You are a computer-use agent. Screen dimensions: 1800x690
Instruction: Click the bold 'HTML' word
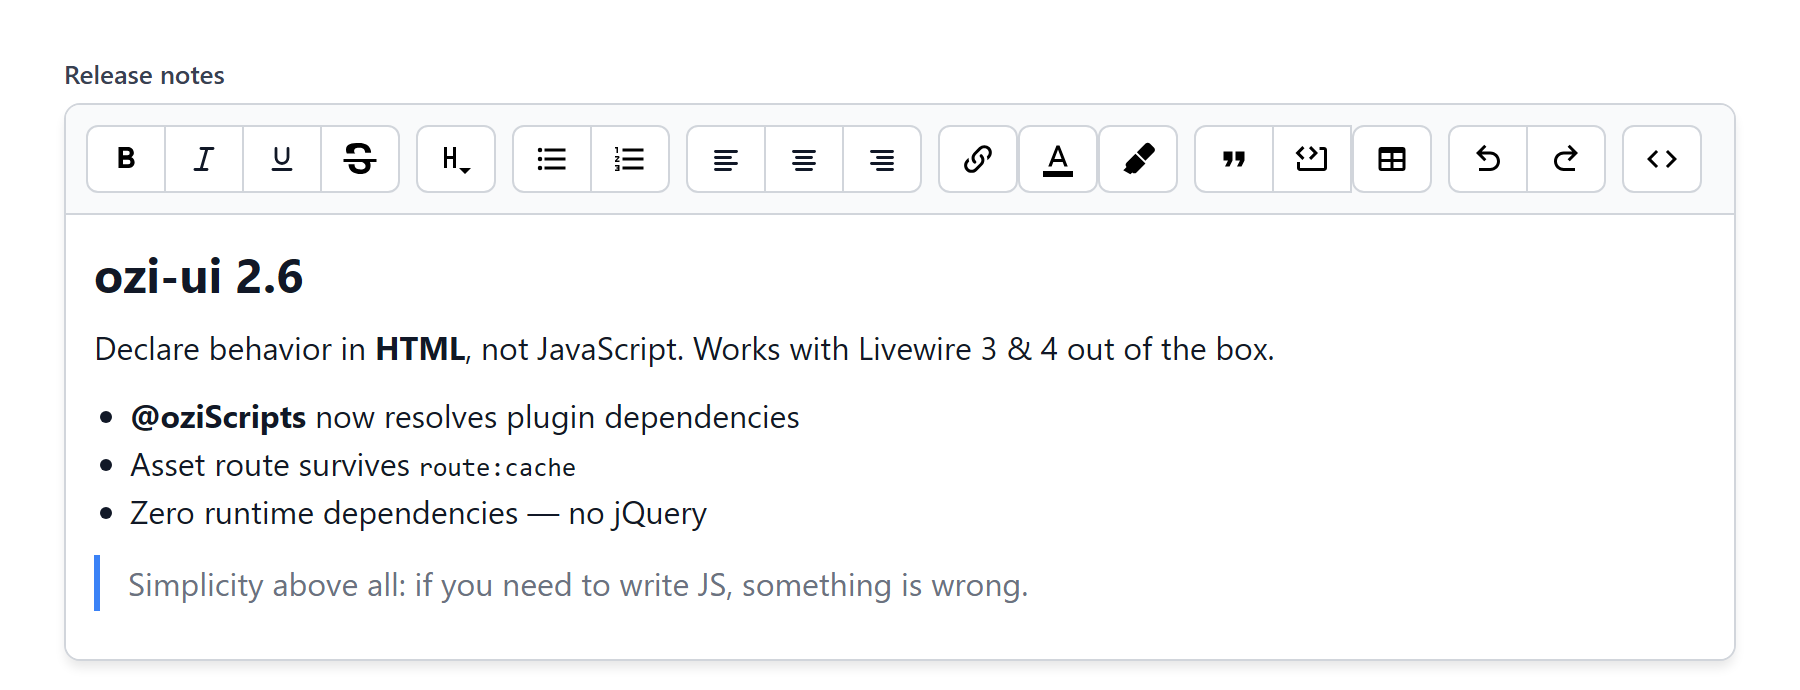pyautogui.click(x=420, y=349)
